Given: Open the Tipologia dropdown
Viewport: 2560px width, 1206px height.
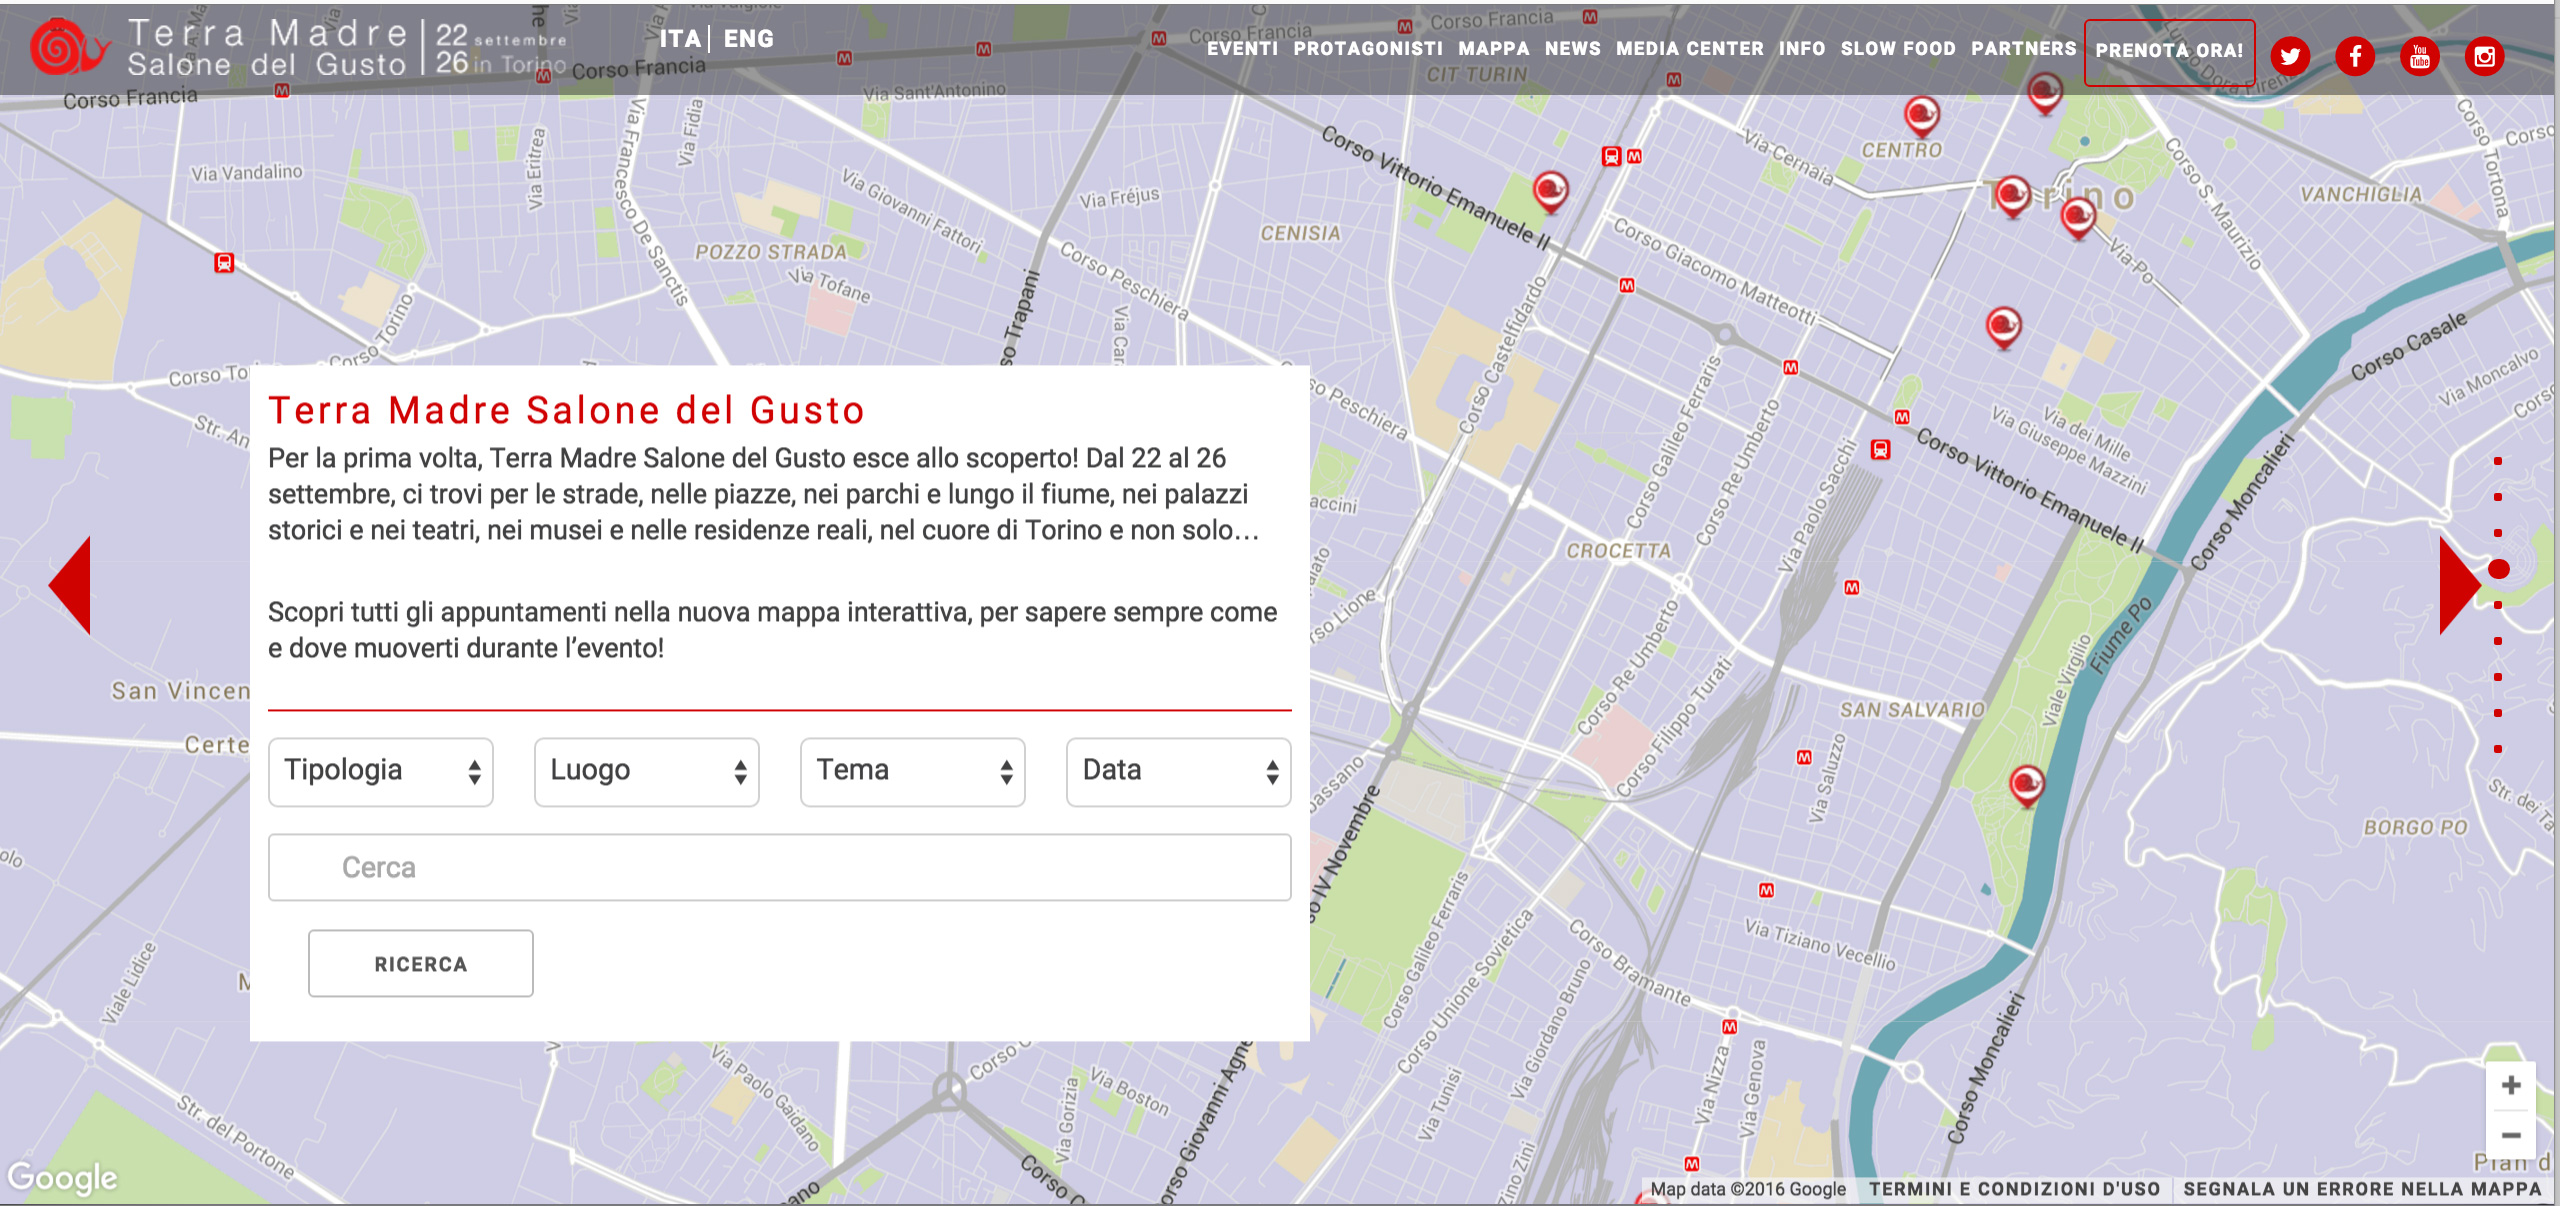Looking at the screenshot, I should coord(381,771).
